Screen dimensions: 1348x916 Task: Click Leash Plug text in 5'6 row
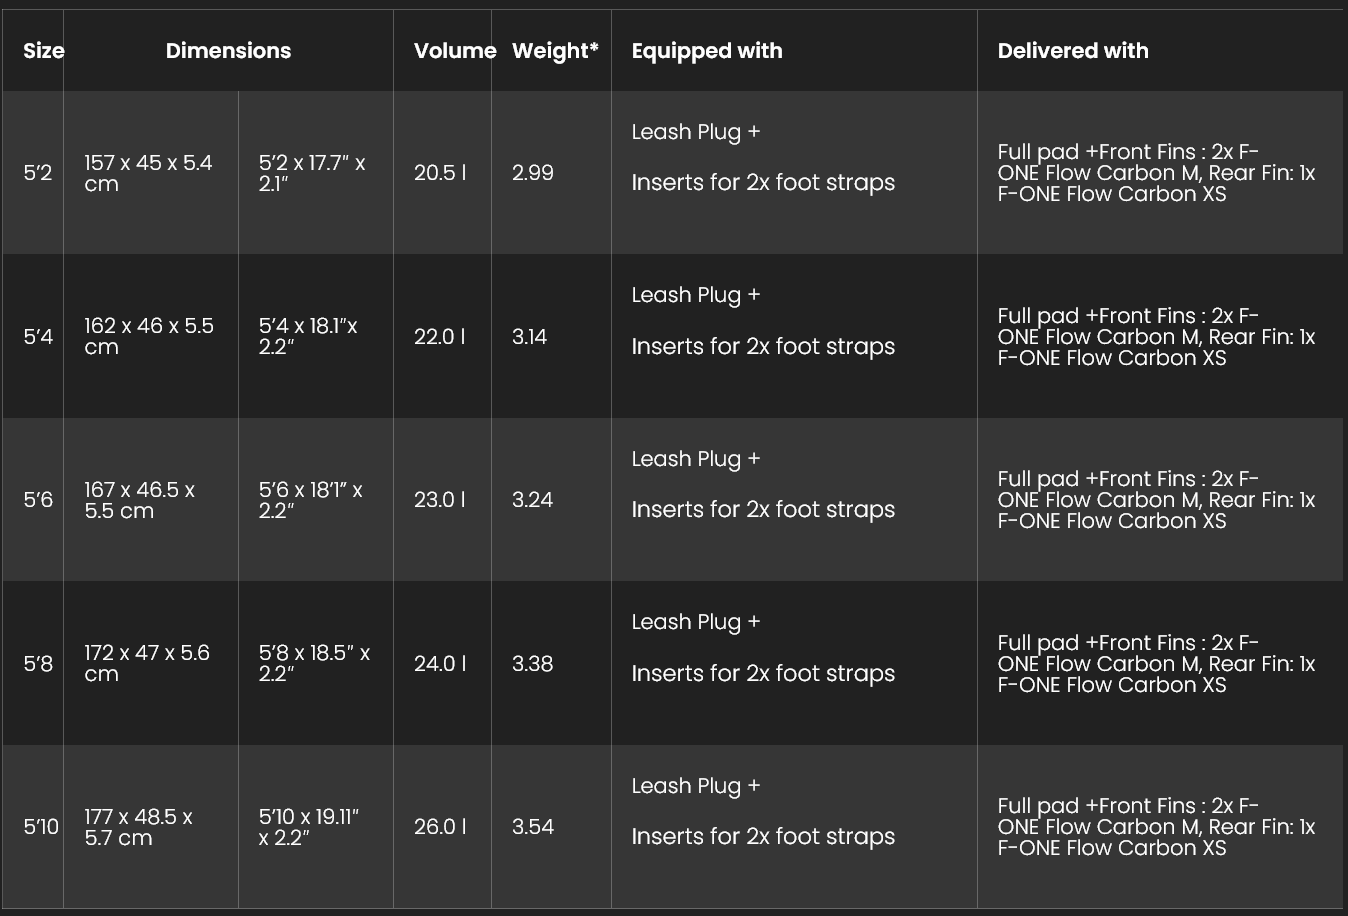coord(686,459)
